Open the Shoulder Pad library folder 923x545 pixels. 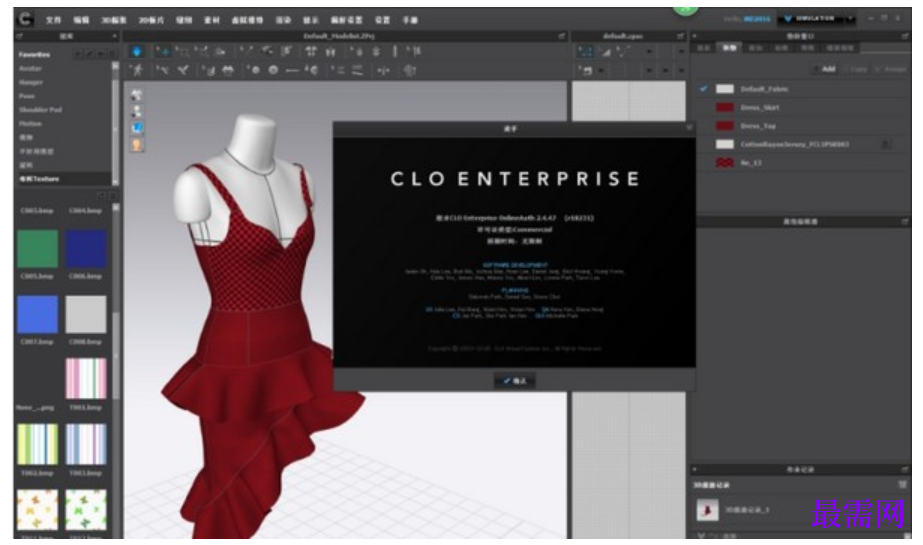pos(40,109)
